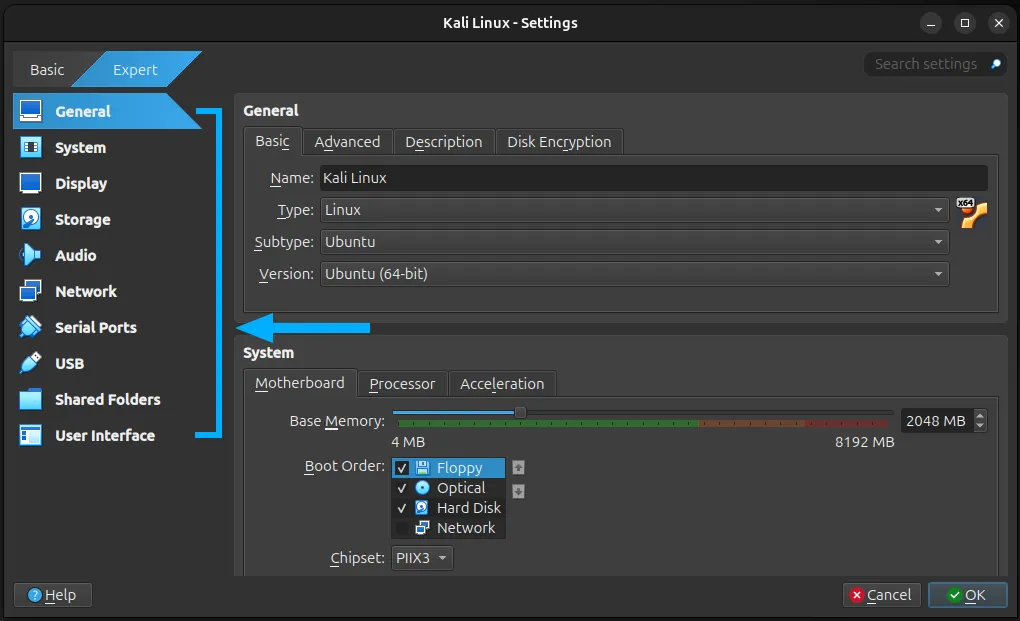Increase base memory with stepper up arrow
Image resolution: width=1020 pixels, height=621 pixels.
coord(980,416)
